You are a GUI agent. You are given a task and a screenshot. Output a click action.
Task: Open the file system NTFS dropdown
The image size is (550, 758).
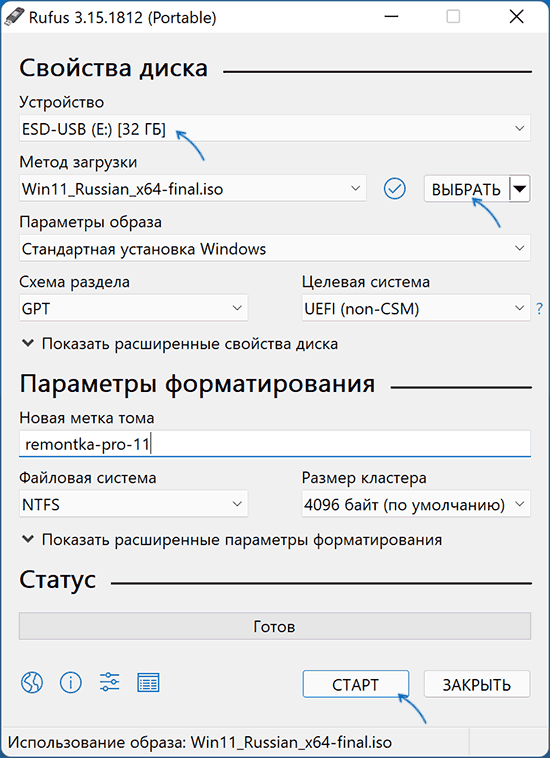click(133, 504)
